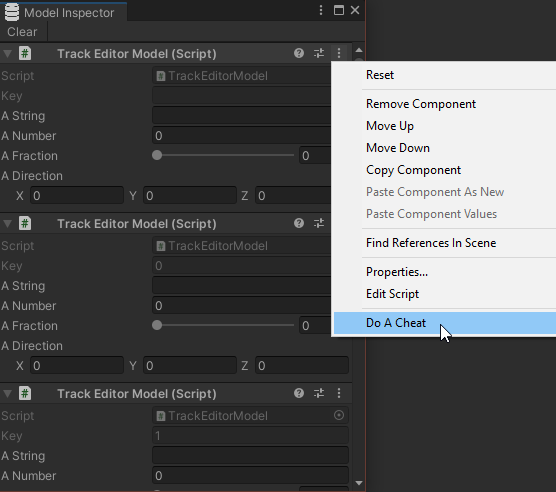Click third Track Editor Model (Script) header title
This screenshot has width=556, height=492.
click(137, 394)
